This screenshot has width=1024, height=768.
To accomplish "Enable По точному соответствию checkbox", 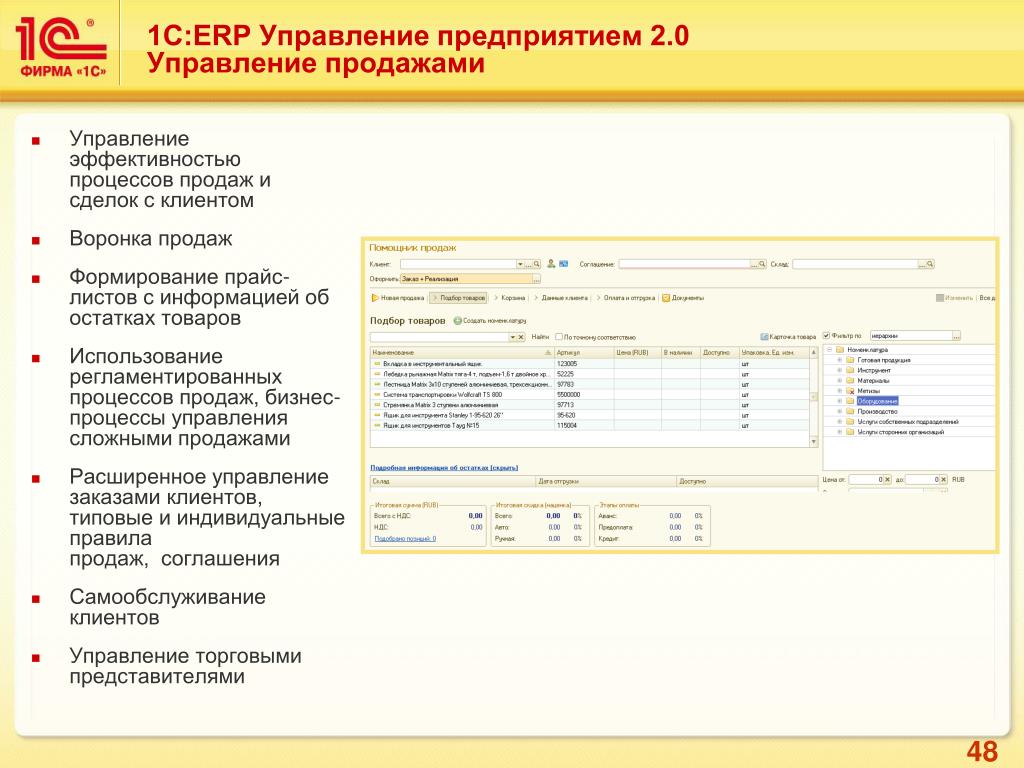I will pyautogui.click(x=559, y=337).
